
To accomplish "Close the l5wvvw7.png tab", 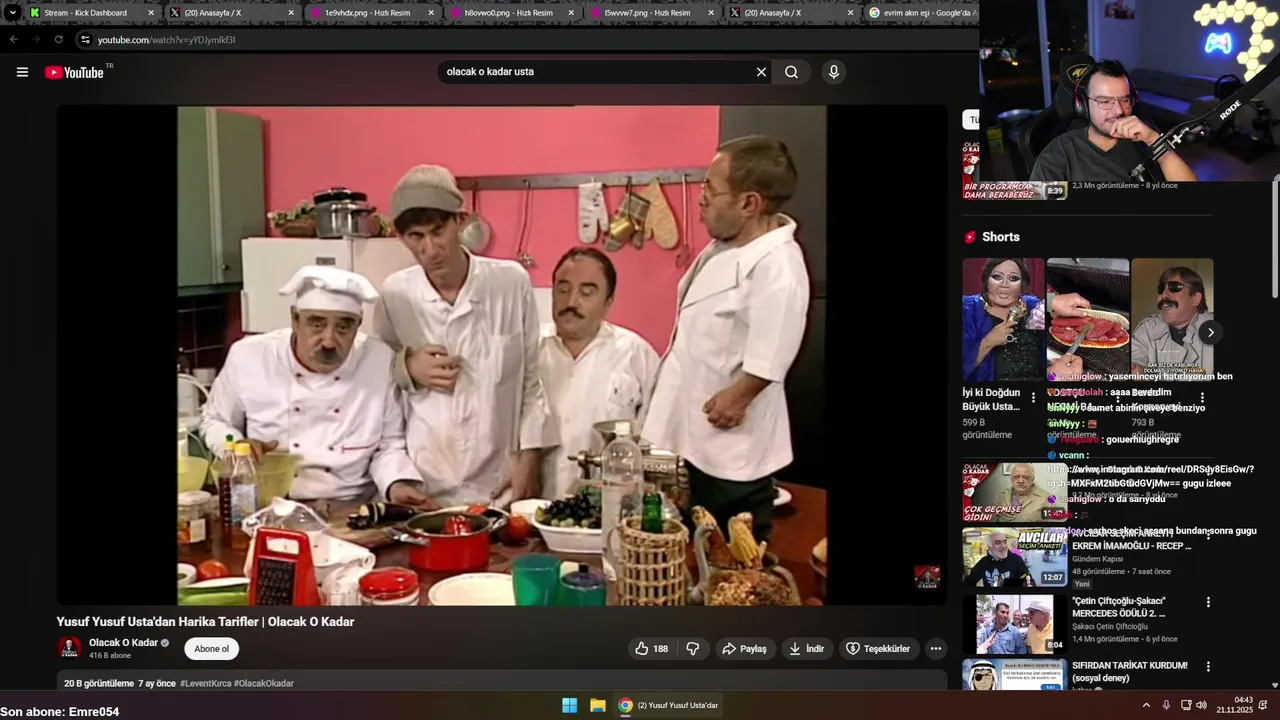I will pyautogui.click(x=711, y=13).
